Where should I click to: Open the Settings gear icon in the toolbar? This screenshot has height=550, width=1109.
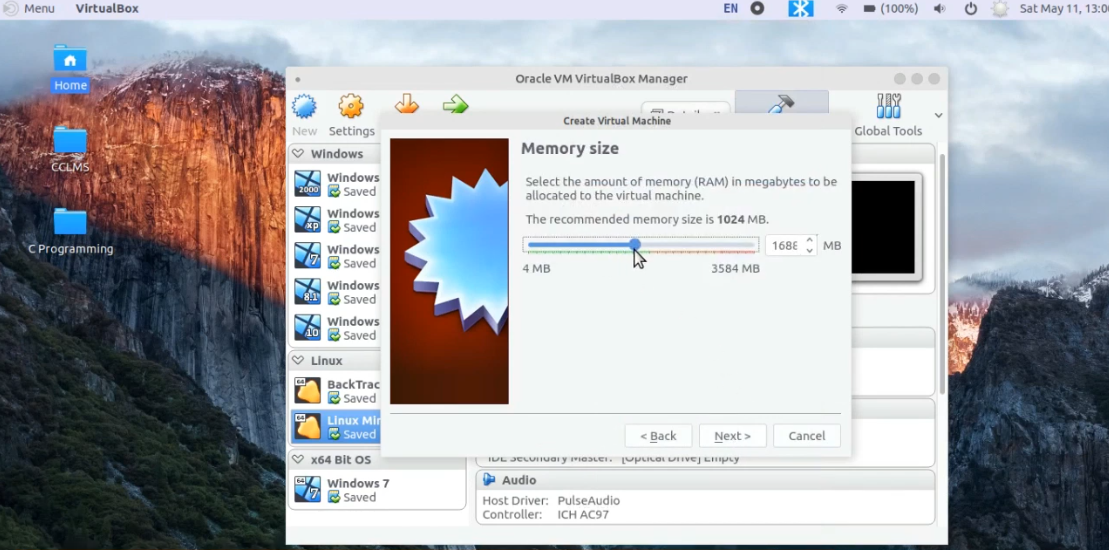351,107
